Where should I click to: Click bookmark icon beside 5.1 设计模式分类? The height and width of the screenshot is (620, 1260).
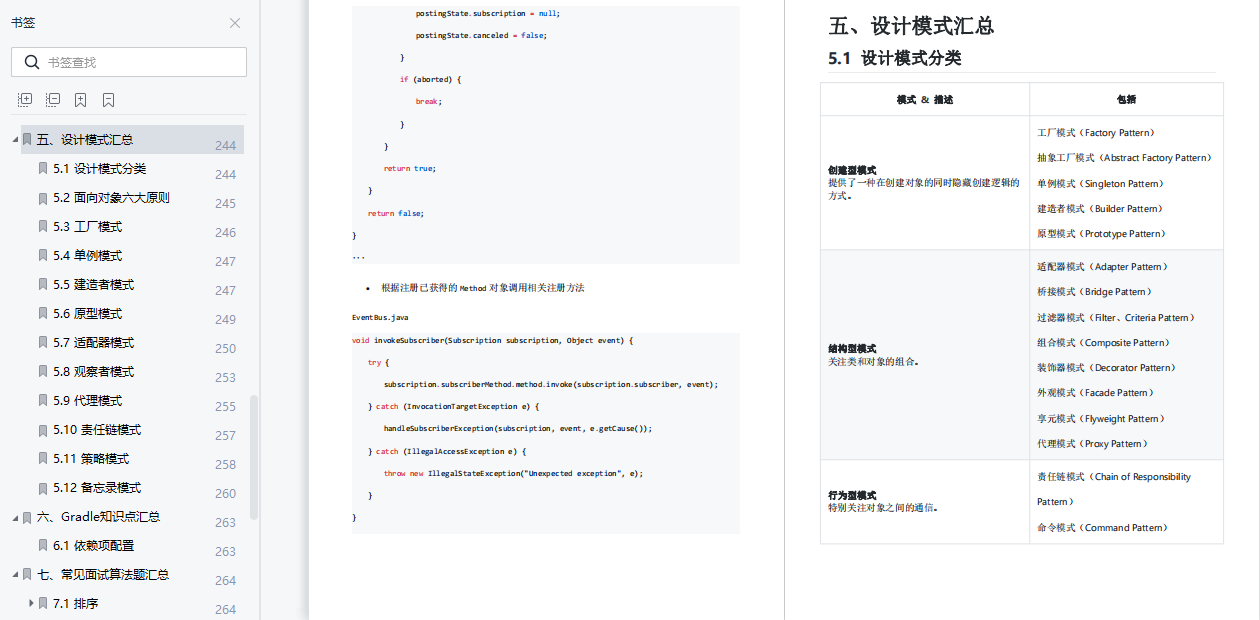coord(43,169)
